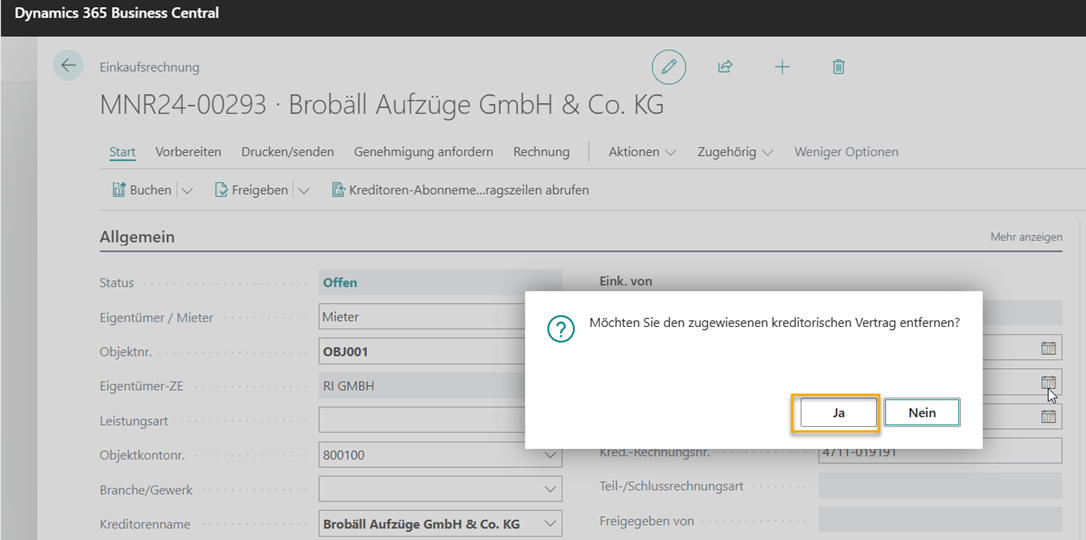Open the Kreditorenname dropdown
This screenshot has width=1086, height=540.
(x=551, y=524)
